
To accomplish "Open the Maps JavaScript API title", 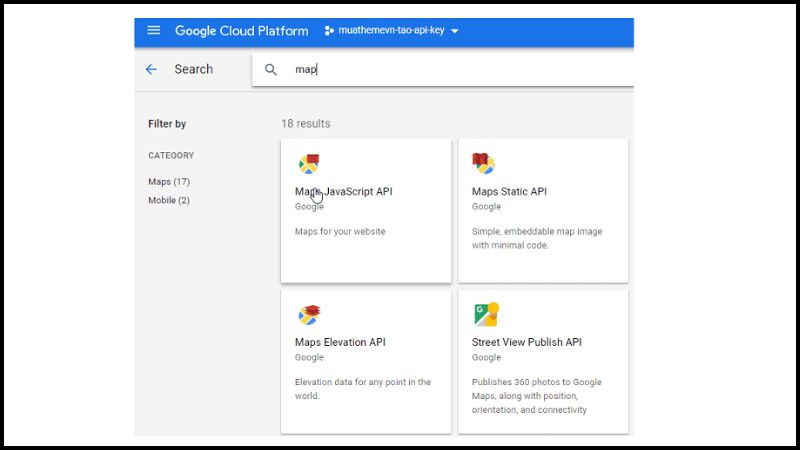I will [343, 191].
